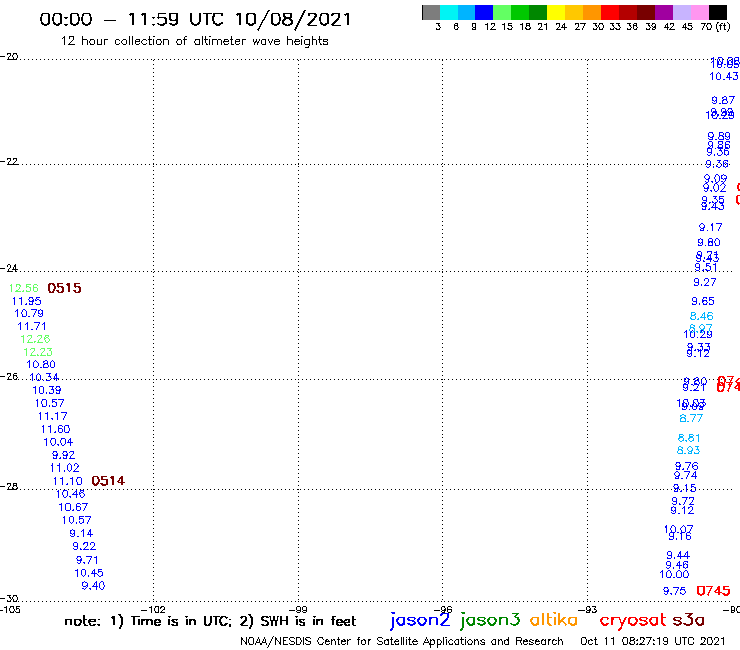The height and width of the screenshot is (650, 740).
Task: Select the green 12.56 wave height value
Action: coord(24,288)
